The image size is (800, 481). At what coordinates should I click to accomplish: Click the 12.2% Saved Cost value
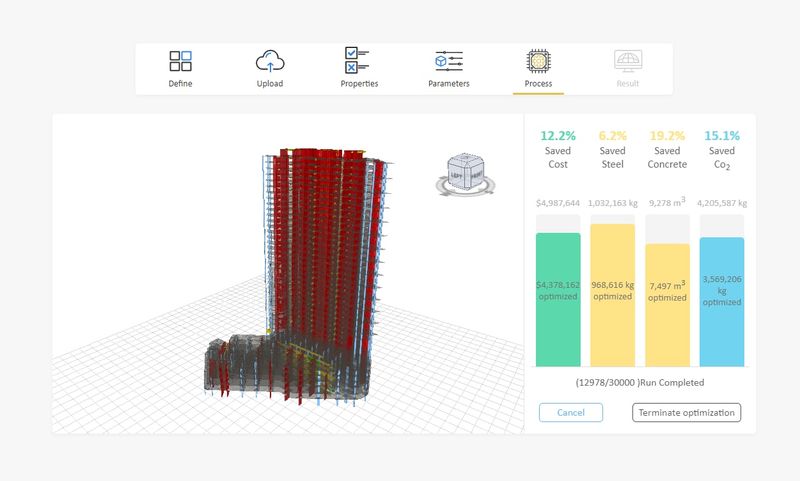tap(558, 136)
